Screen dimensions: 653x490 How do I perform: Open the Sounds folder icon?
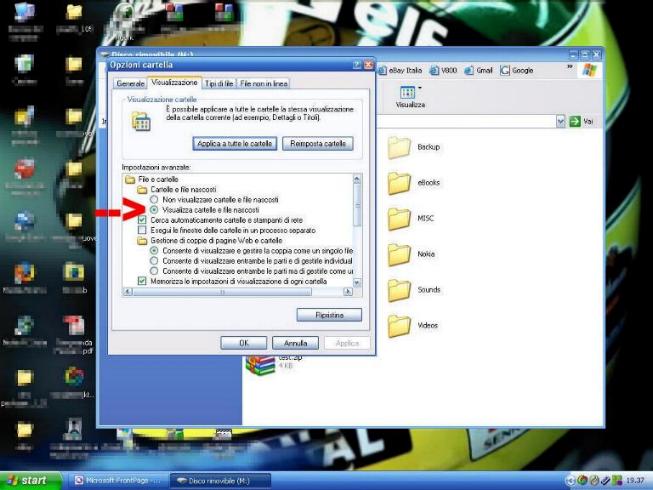click(399, 290)
